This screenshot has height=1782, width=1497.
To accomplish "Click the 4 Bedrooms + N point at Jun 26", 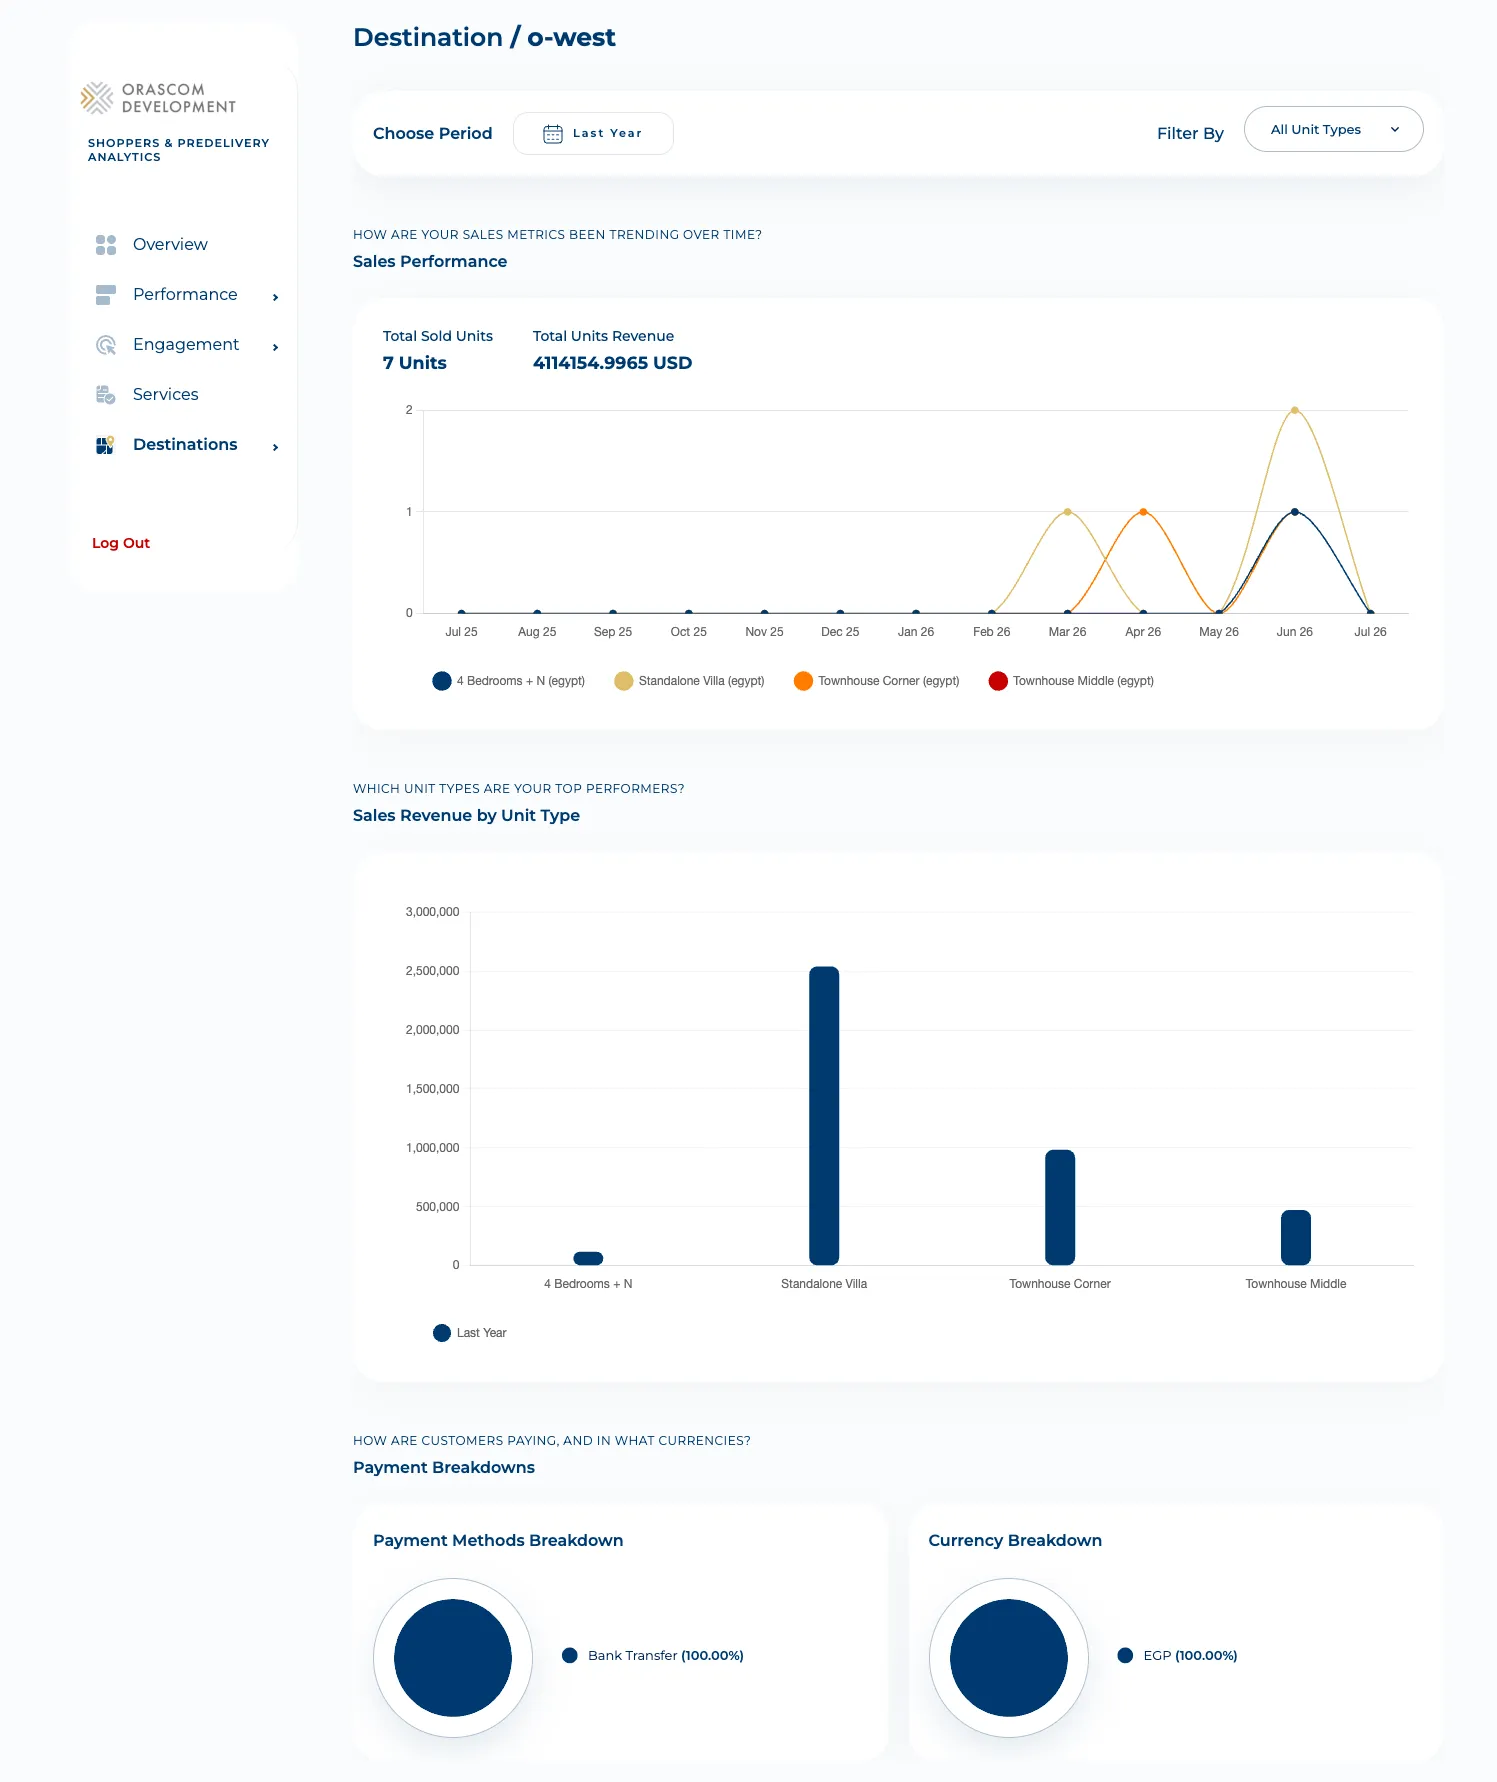I will pos(1295,512).
